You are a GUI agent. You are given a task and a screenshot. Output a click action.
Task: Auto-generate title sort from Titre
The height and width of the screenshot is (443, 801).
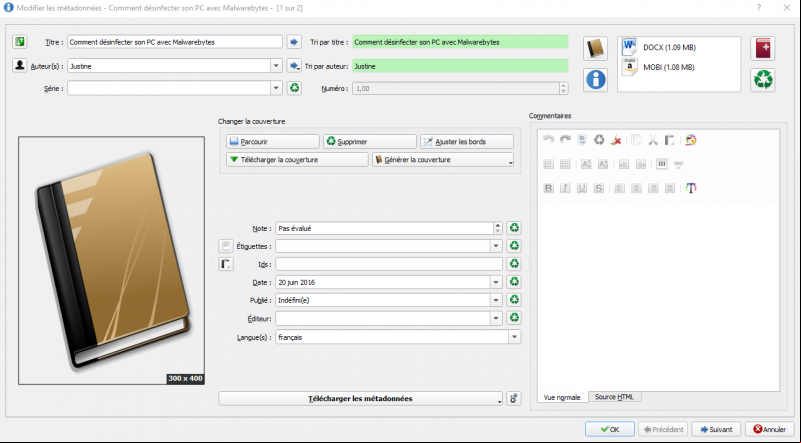pyautogui.click(x=294, y=42)
